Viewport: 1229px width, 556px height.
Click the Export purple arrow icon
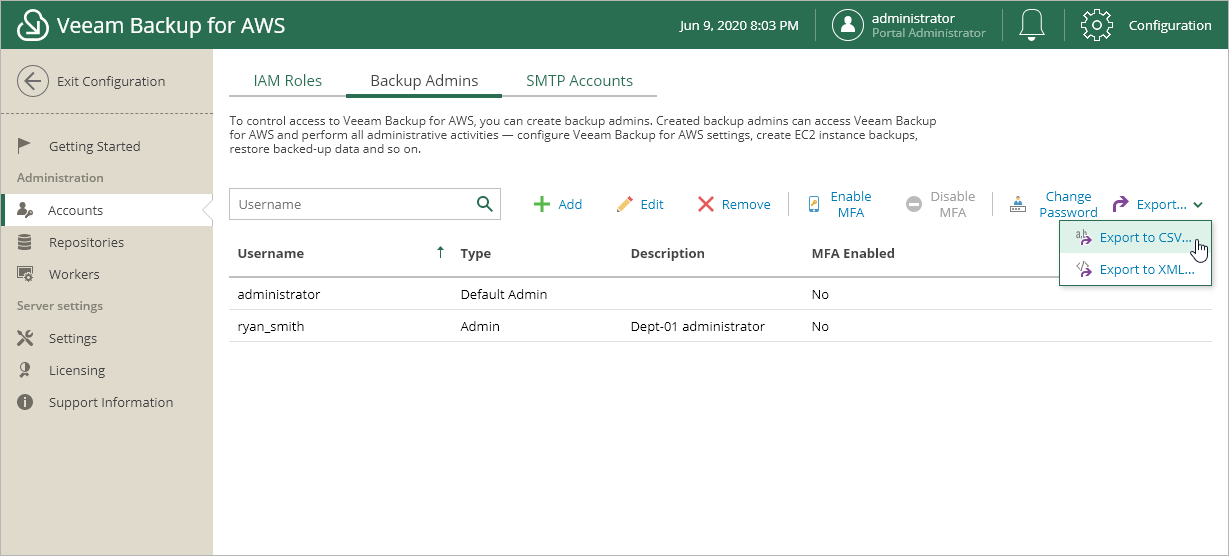coord(1120,204)
